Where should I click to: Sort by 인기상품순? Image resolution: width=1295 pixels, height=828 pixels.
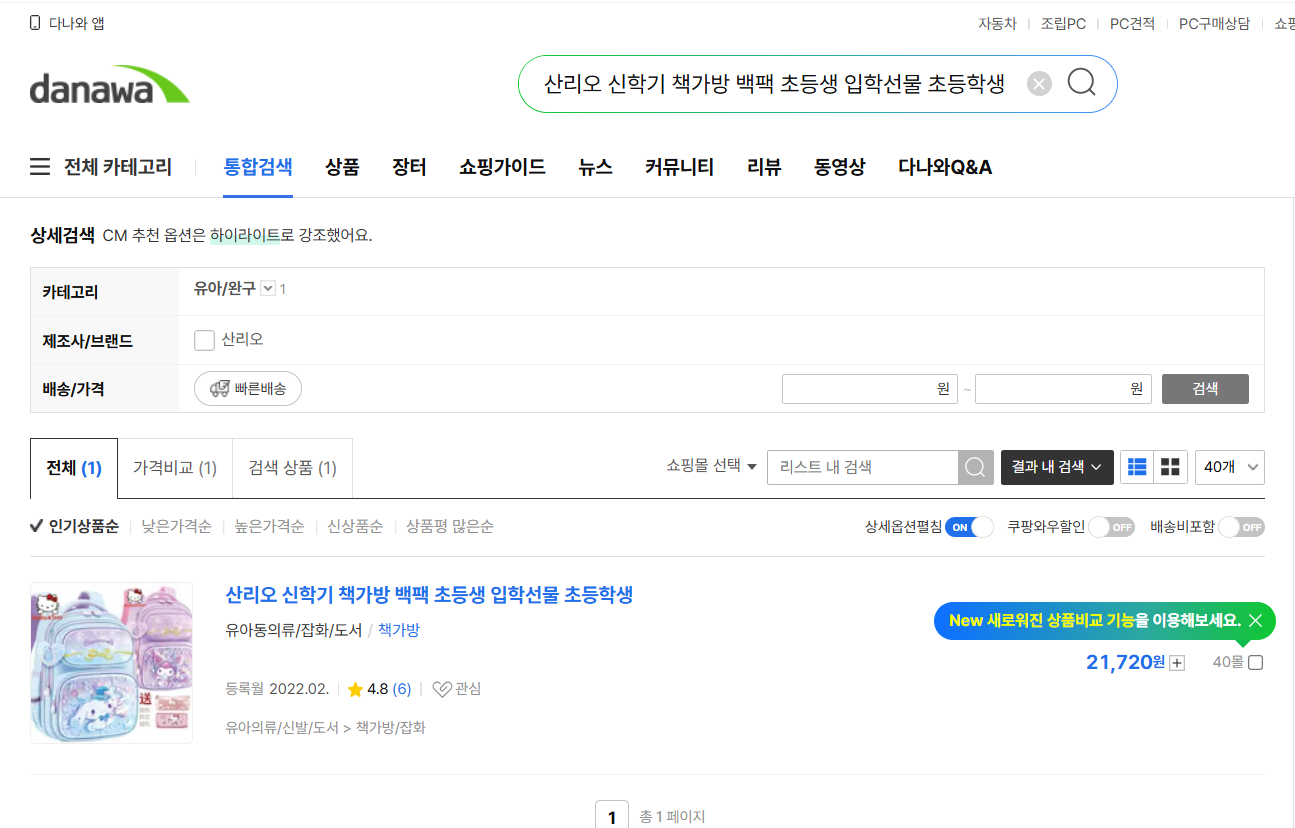(74, 526)
